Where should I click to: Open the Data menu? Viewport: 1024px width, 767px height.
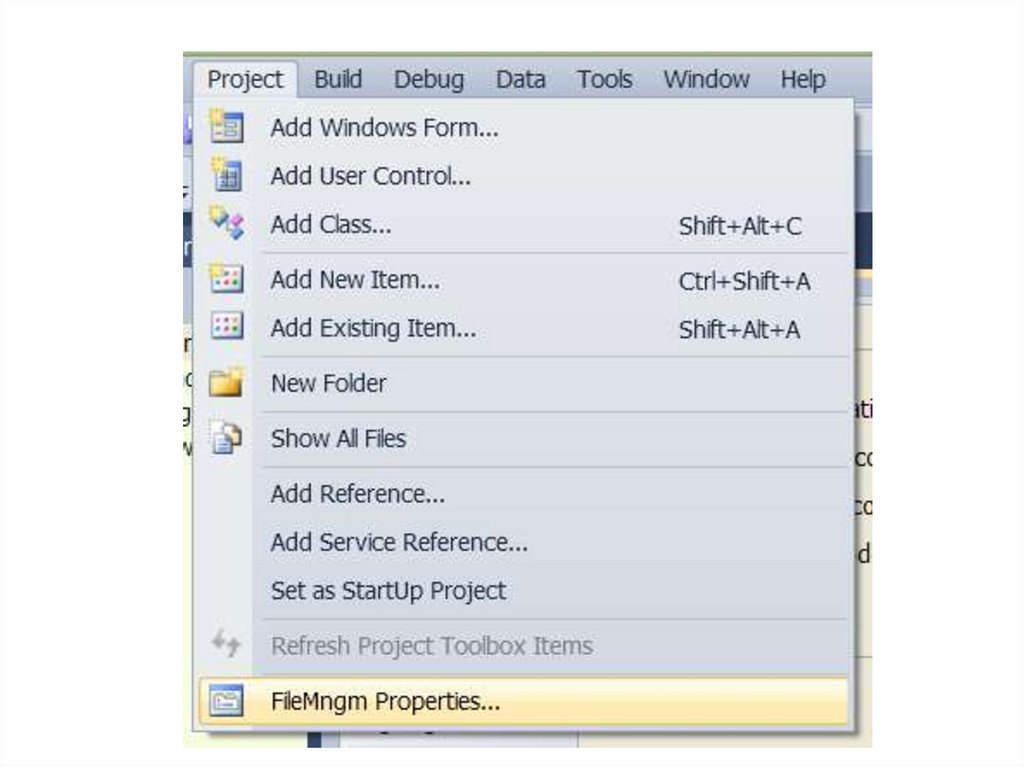(x=520, y=79)
